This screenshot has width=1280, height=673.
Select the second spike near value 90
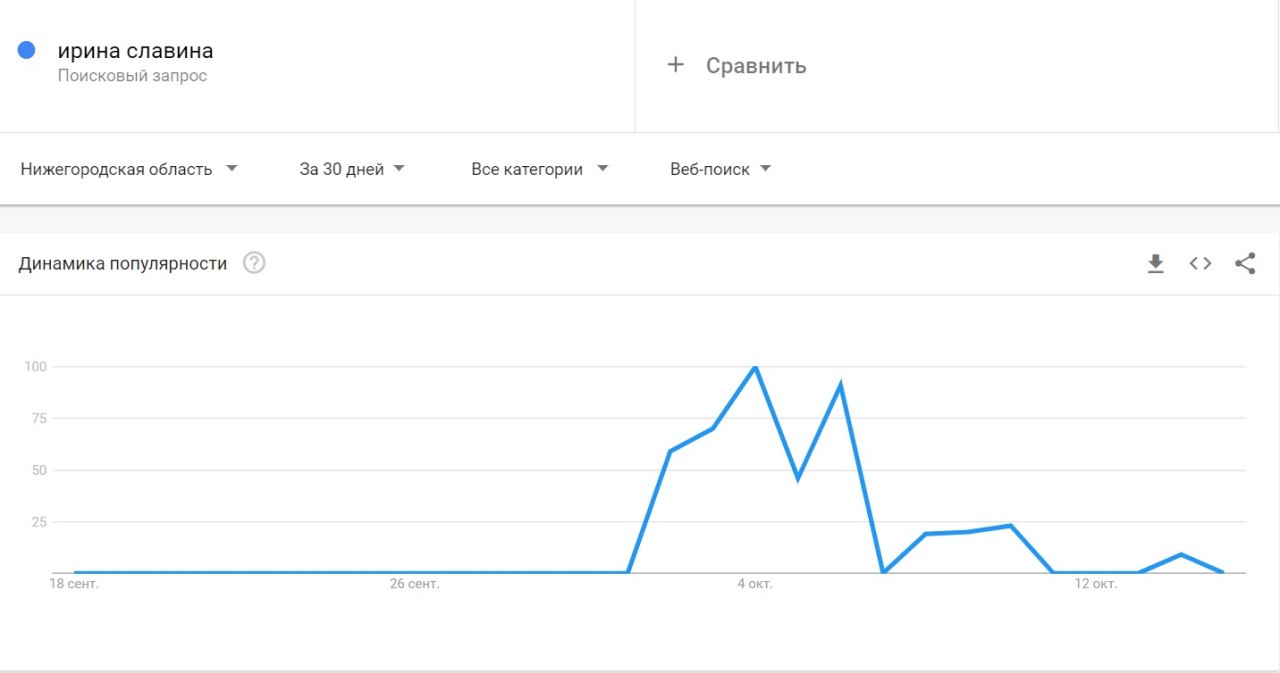tap(841, 385)
